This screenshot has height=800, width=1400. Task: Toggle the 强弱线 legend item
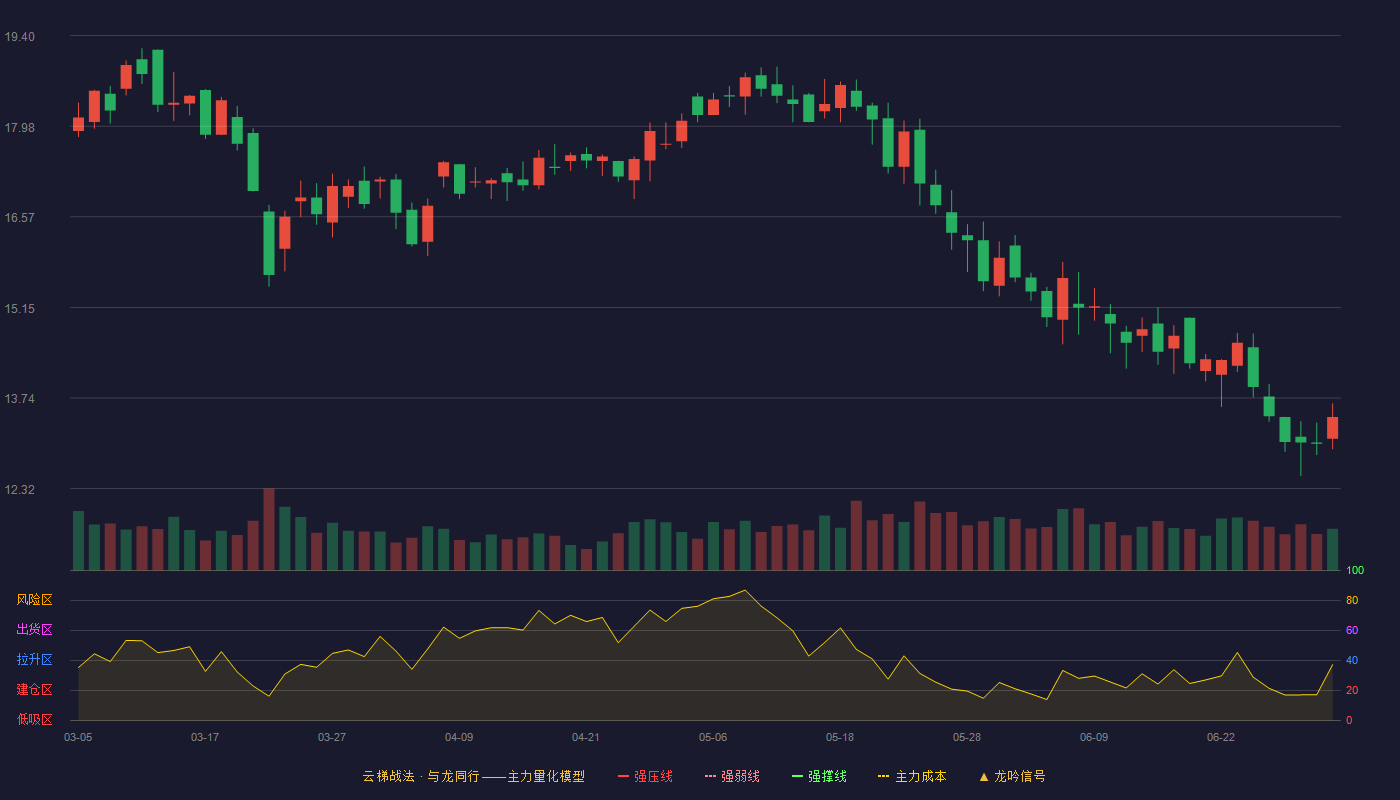(732, 776)
